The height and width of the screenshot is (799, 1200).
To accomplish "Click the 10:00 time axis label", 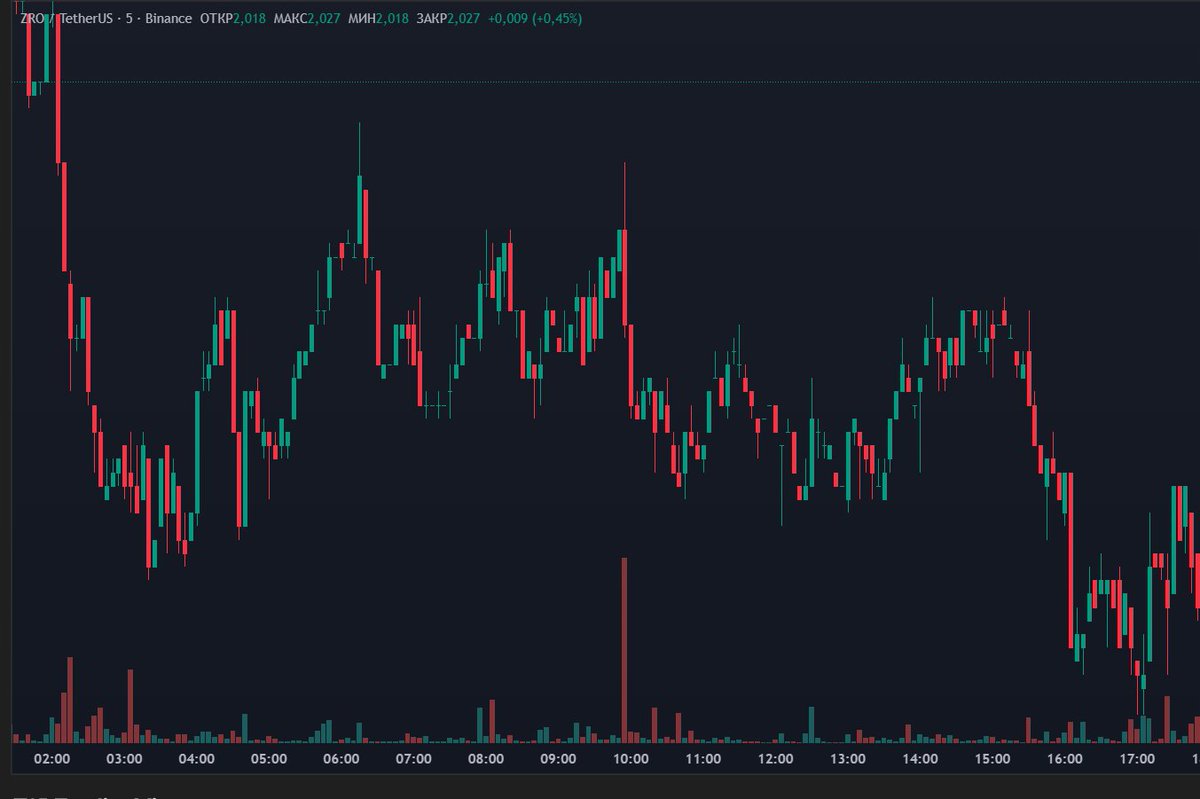I will (x=630, y=759).
